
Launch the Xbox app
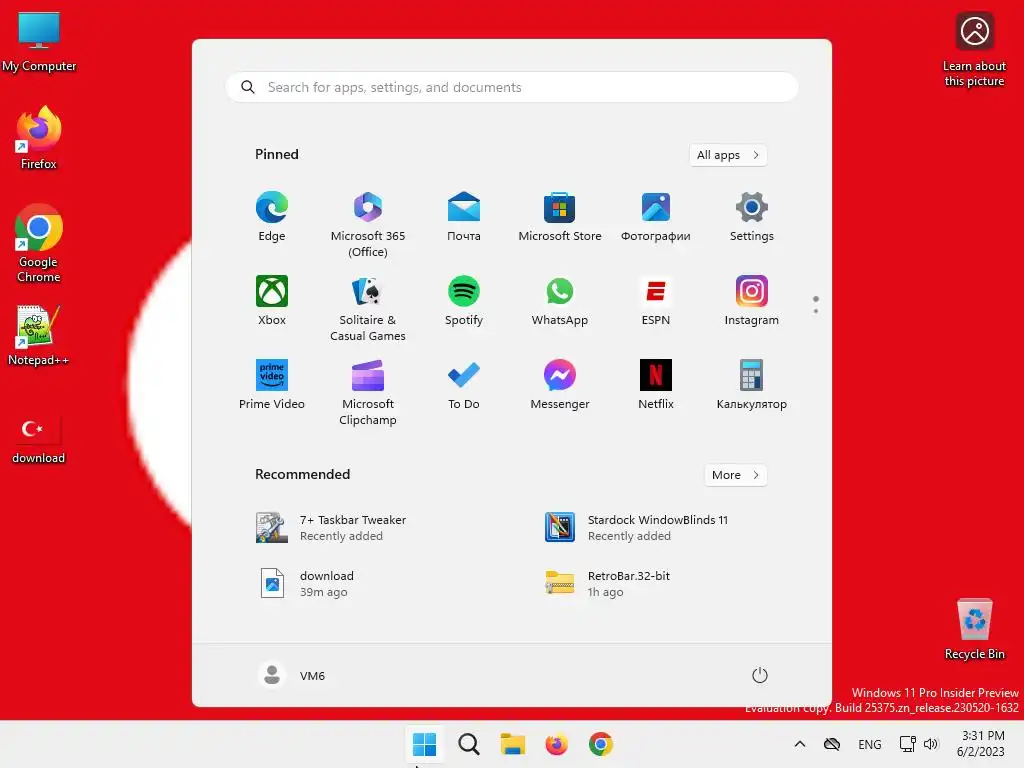[x=272, y=300]
